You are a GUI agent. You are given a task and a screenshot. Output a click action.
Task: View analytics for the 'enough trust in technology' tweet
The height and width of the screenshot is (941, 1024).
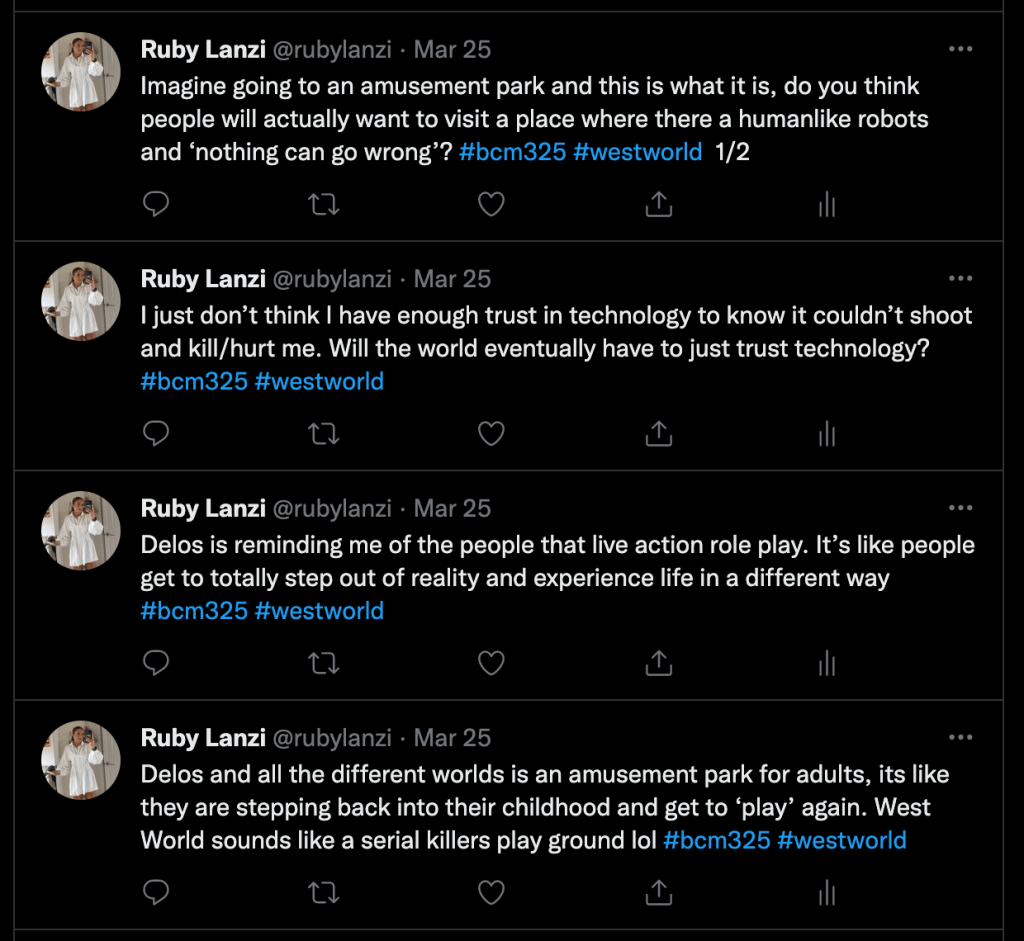click(826, 433)
